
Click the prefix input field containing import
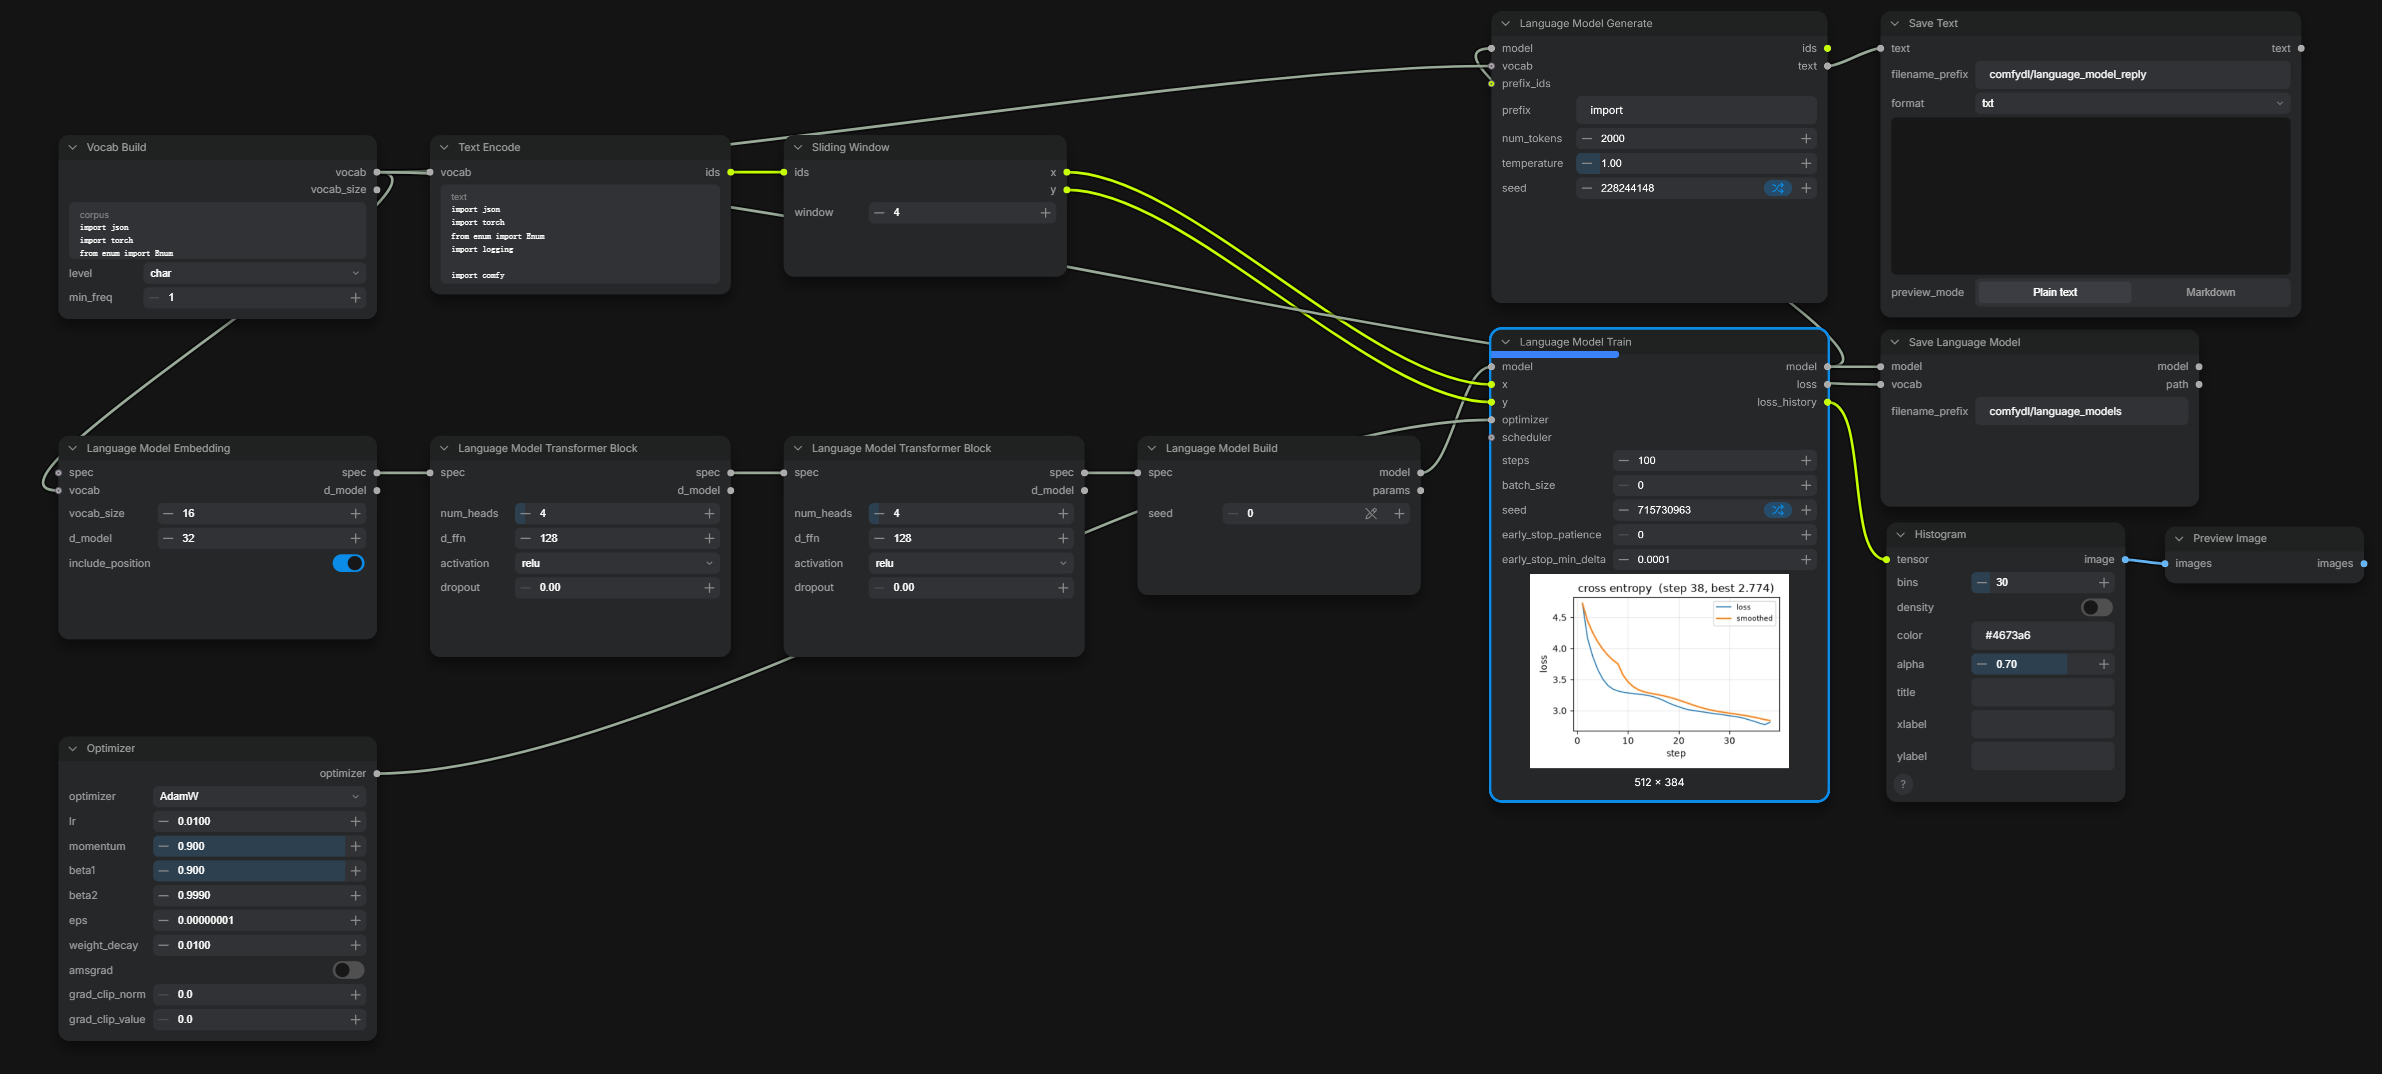(1696, 110)
